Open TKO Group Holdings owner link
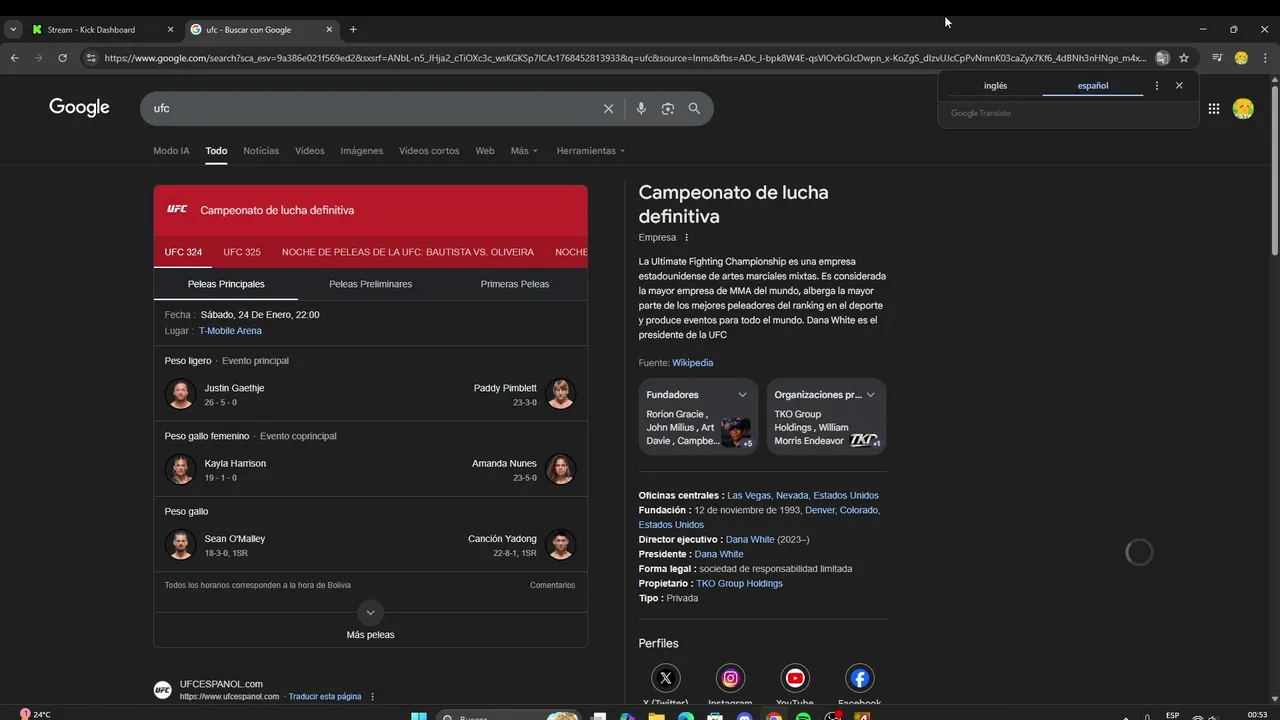Image resolution: width=1280 pixels, height=720 pixels. pos(739,584)
